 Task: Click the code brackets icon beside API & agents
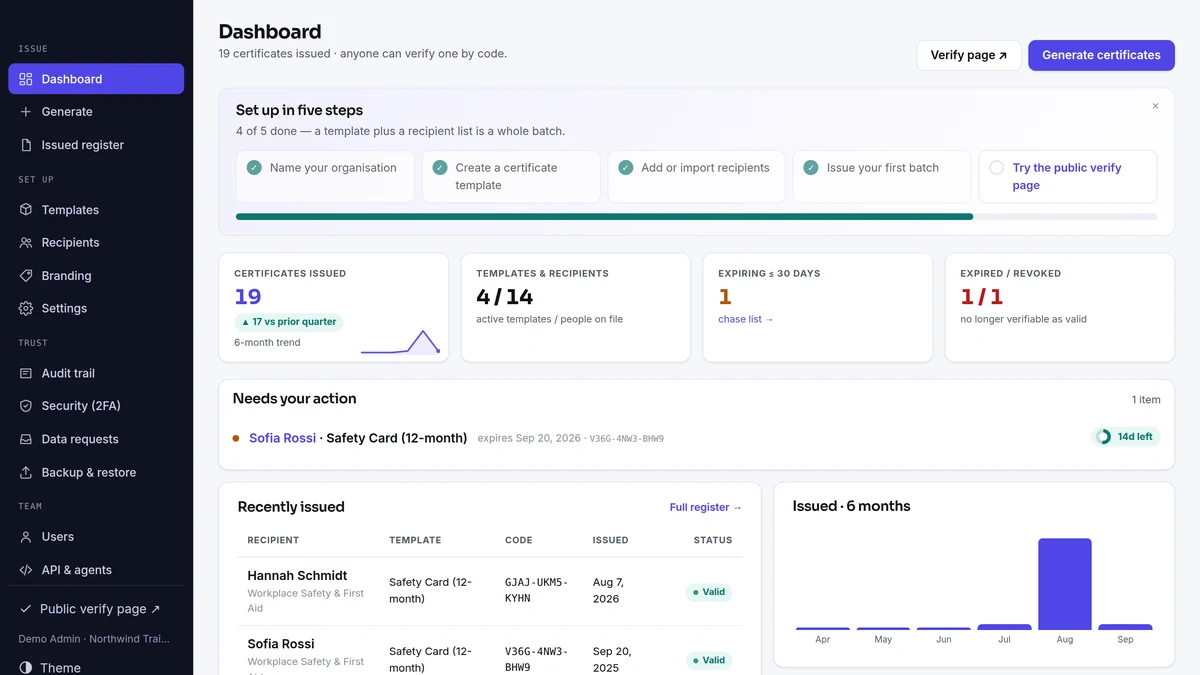pos(26,570)
